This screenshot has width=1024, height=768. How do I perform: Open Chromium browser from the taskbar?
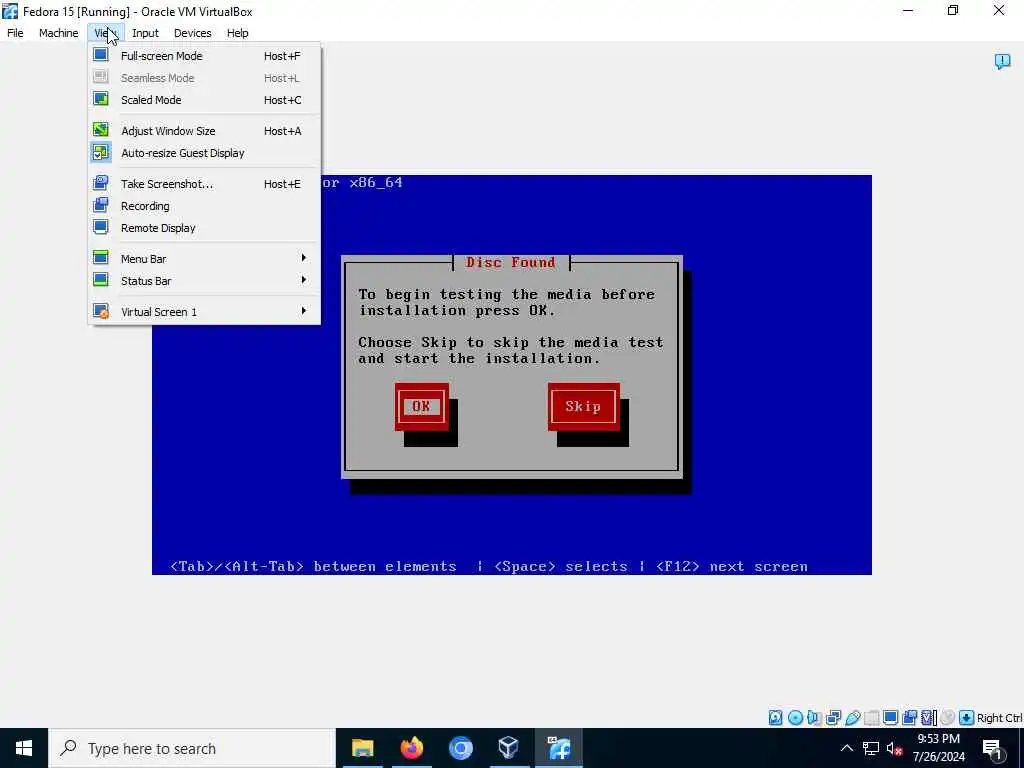click(460, 748)
